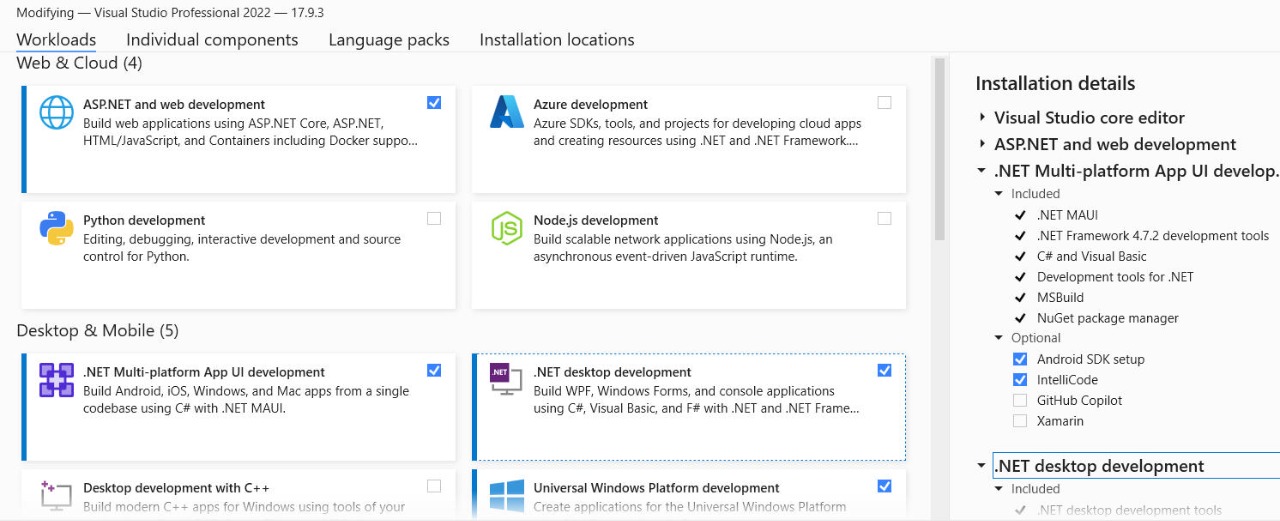The image size is (1280, 521).
Task: Uncheck ASP.NET and web development workload
Action: pyautogui.click(x=434, y=102)
